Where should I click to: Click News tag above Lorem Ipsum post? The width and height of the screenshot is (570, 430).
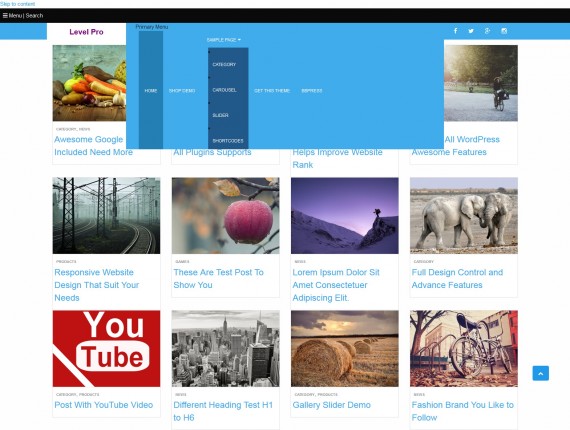[300, 261]
